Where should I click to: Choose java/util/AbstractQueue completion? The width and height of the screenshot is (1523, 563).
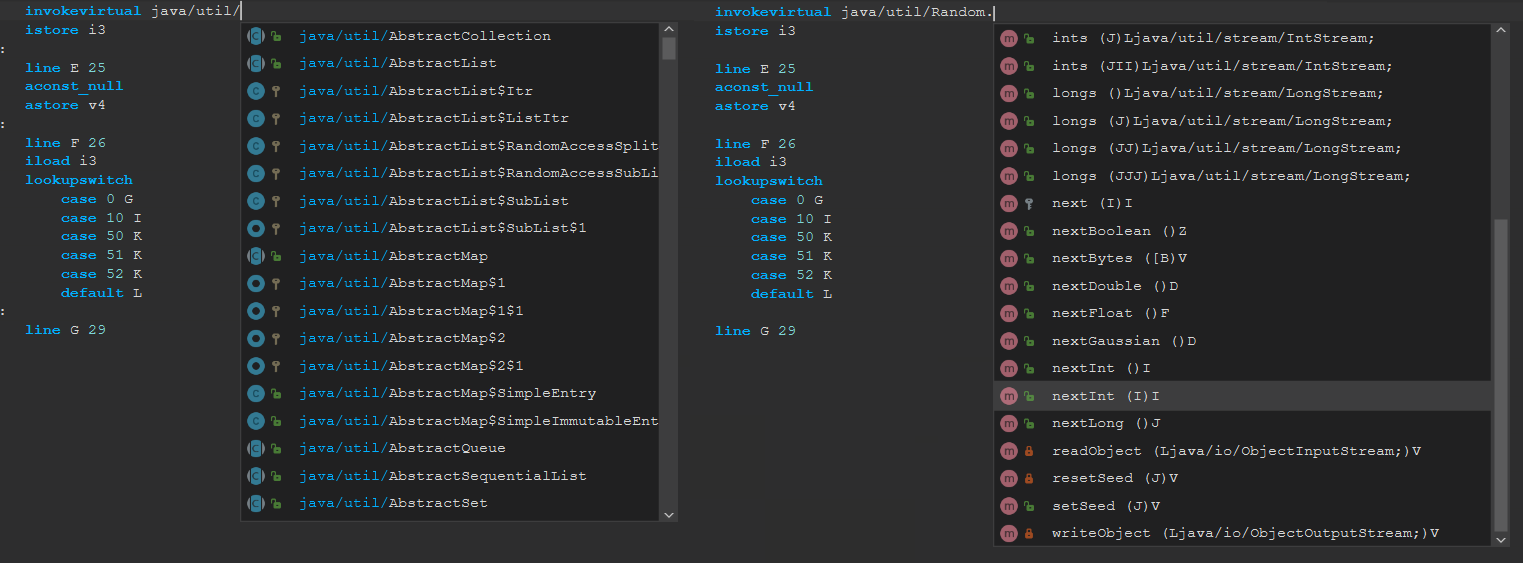[450, 448]
